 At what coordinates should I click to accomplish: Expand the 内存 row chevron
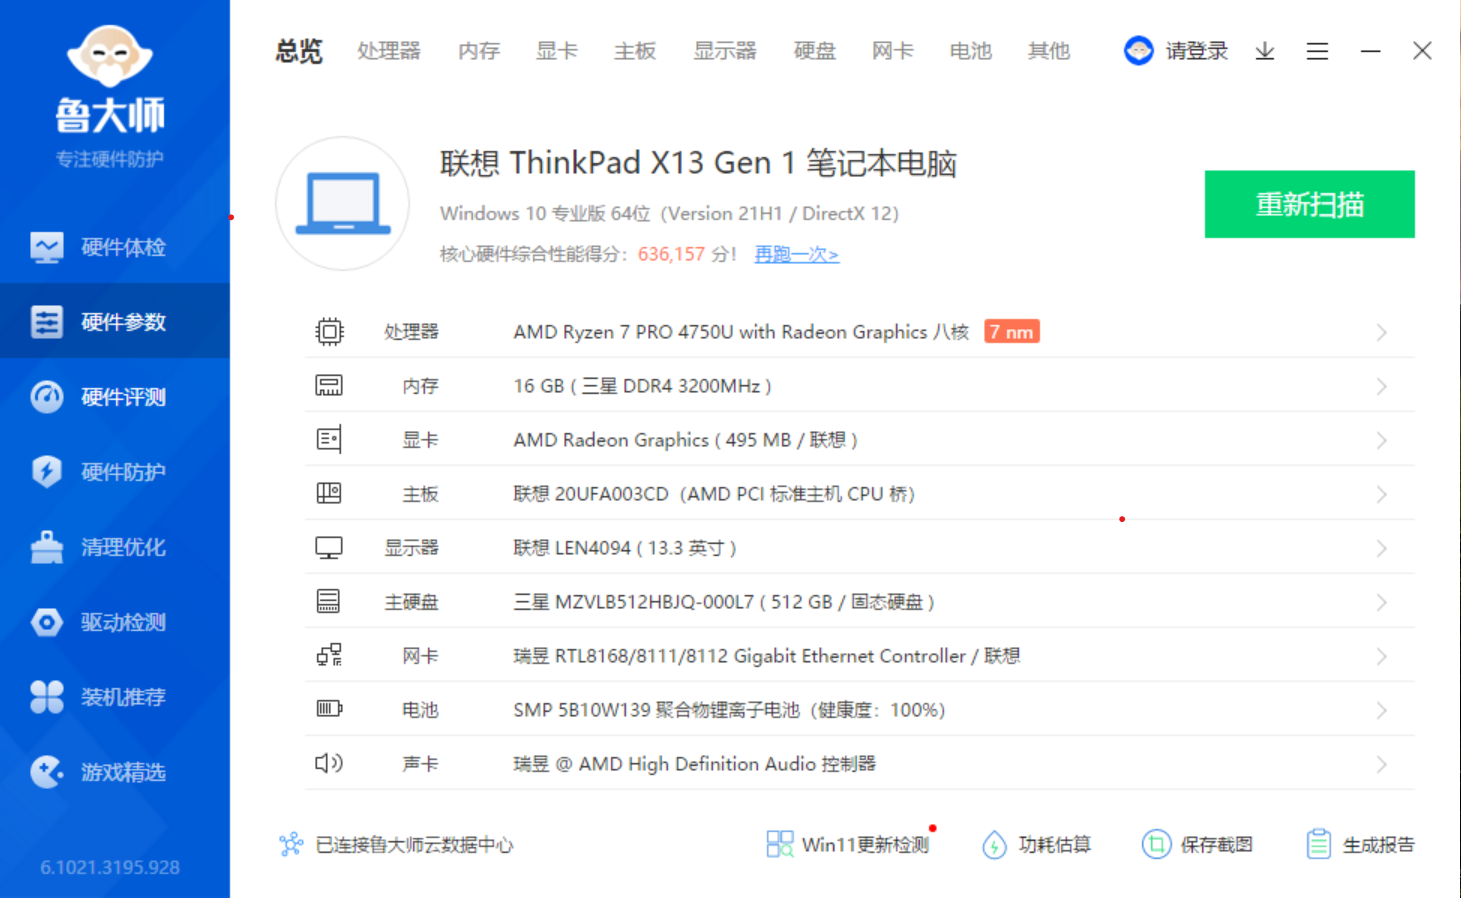pyautogui.click(x=1381, y=386)
